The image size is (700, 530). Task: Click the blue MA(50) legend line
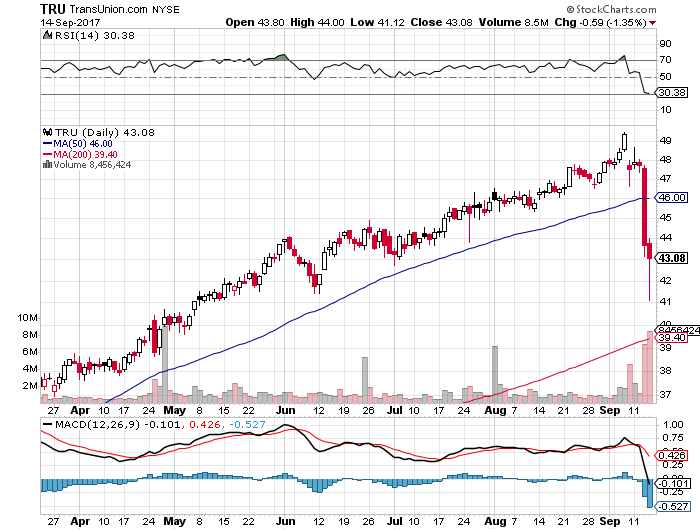click(46, 142)
